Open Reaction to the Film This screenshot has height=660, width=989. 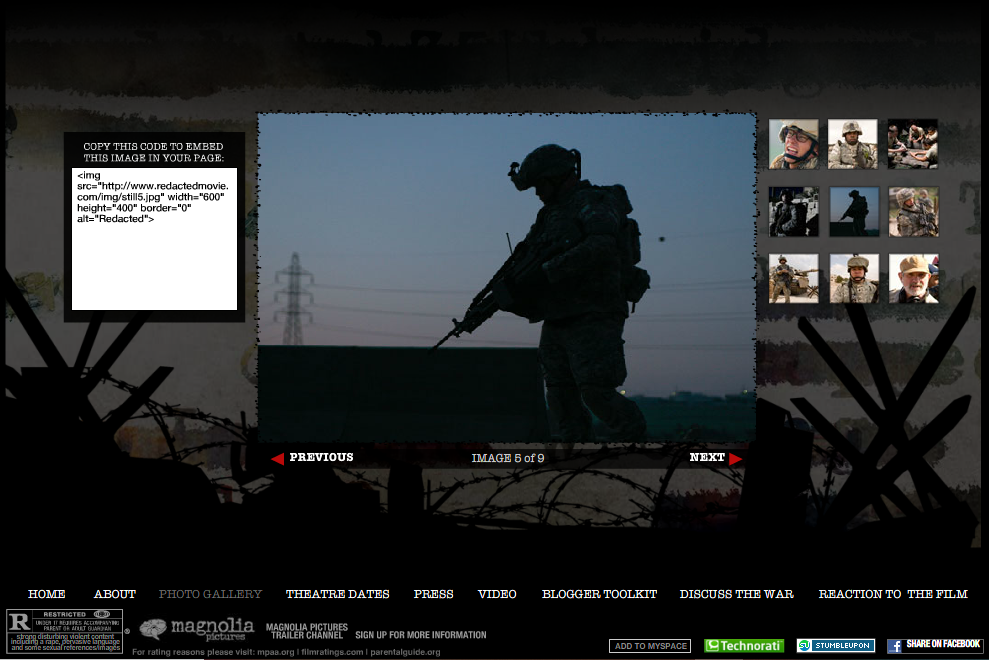pyautogui.click(x=893, y=594)
